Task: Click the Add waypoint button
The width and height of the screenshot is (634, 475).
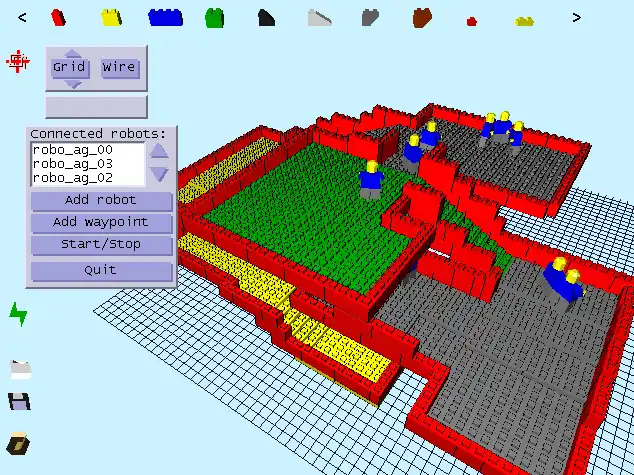Action: coord(101,223)
